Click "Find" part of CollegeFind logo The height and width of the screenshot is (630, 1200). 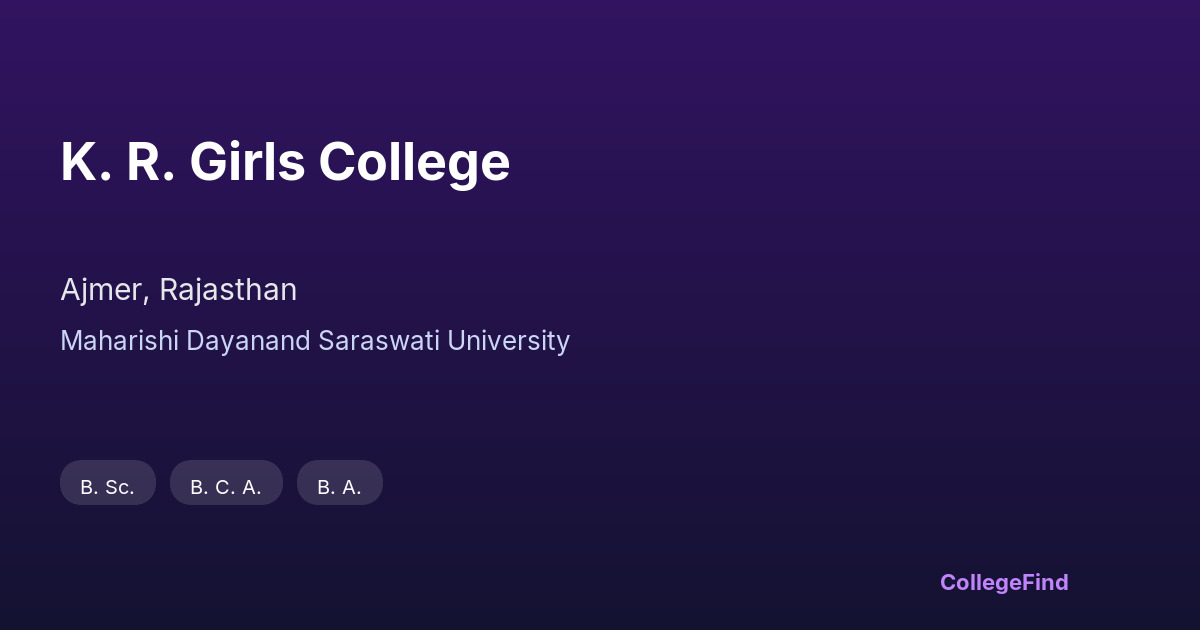click(x=1046, y=582)
